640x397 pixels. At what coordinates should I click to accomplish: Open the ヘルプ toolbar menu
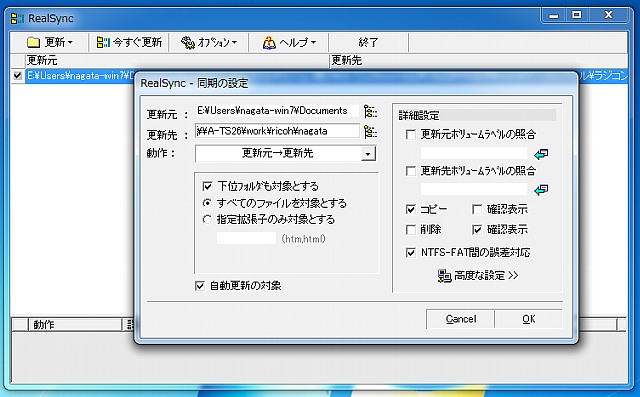[289, 42]
